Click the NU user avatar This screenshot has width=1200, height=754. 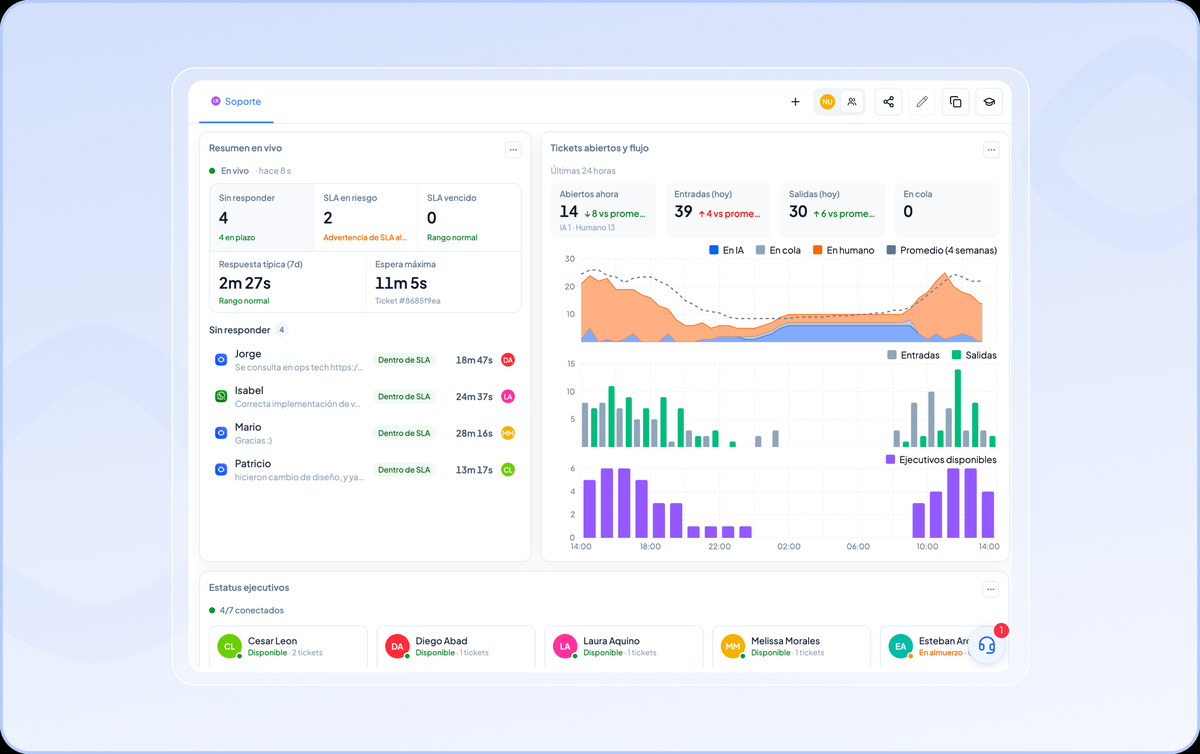(827, 102)
